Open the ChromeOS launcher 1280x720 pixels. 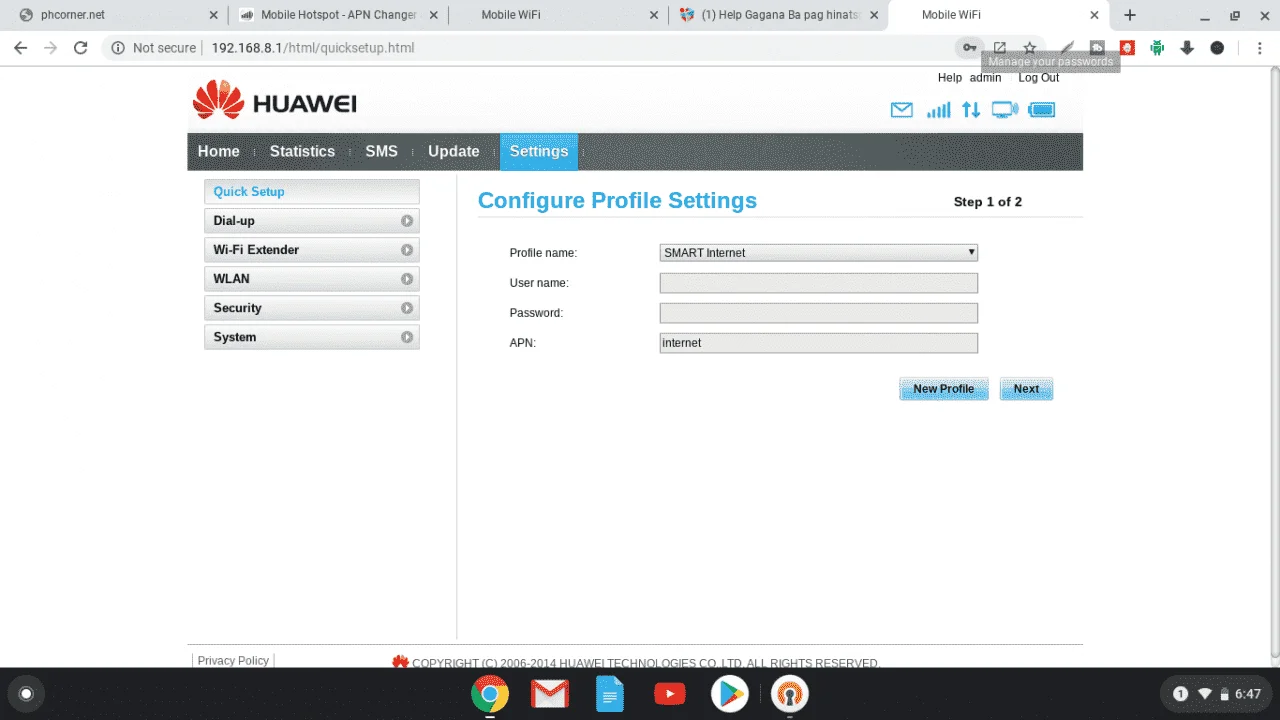(x=26, y=694)
